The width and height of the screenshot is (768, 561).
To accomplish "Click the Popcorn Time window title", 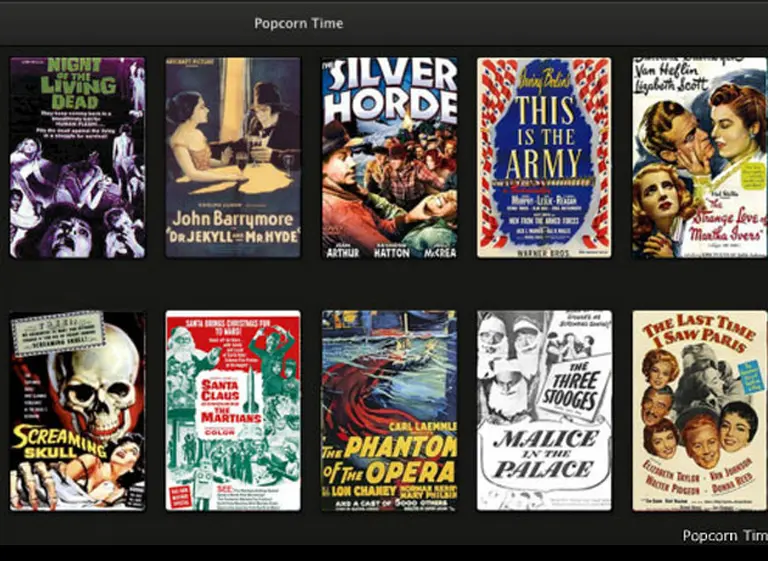I will pos(298,23).
